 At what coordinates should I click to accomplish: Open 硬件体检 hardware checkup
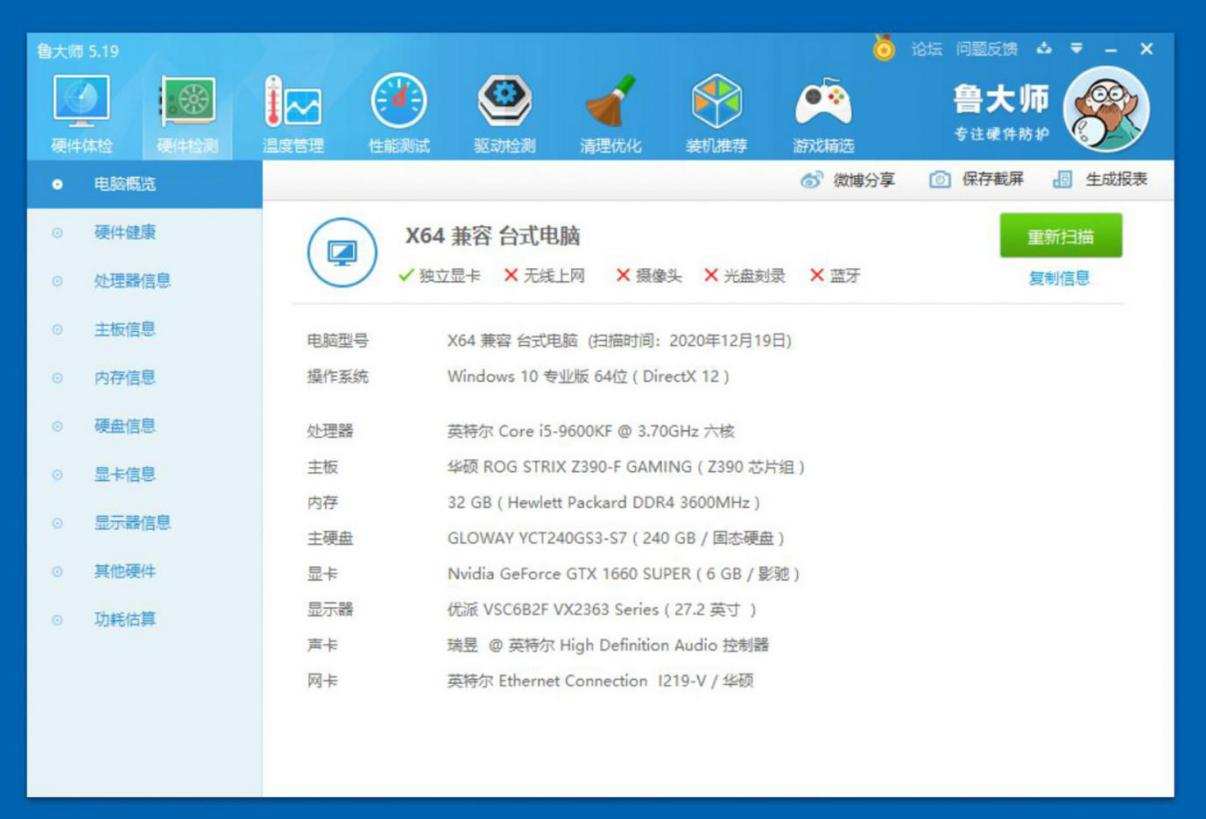coord(82,113)
